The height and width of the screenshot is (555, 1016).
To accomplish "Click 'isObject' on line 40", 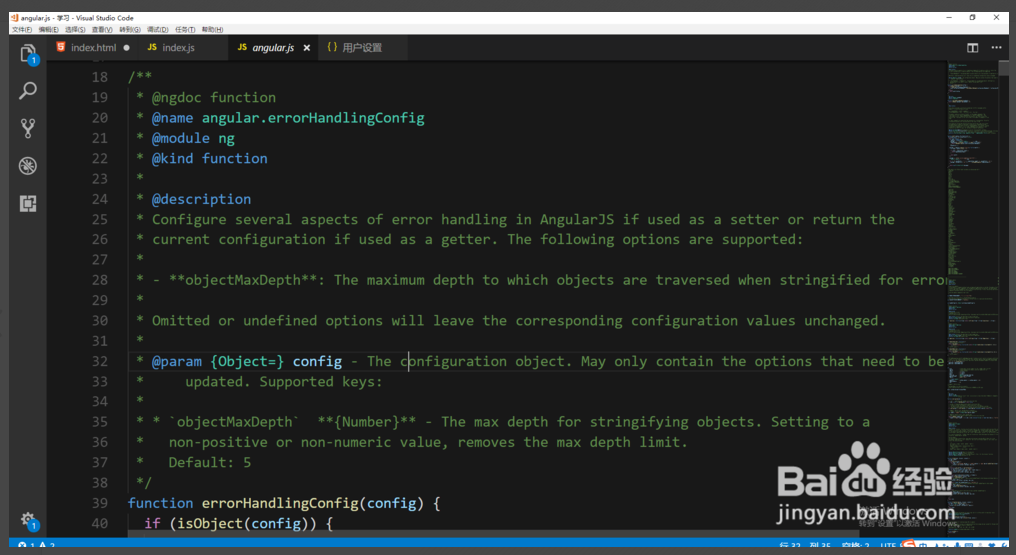I will tap(209, 523).
